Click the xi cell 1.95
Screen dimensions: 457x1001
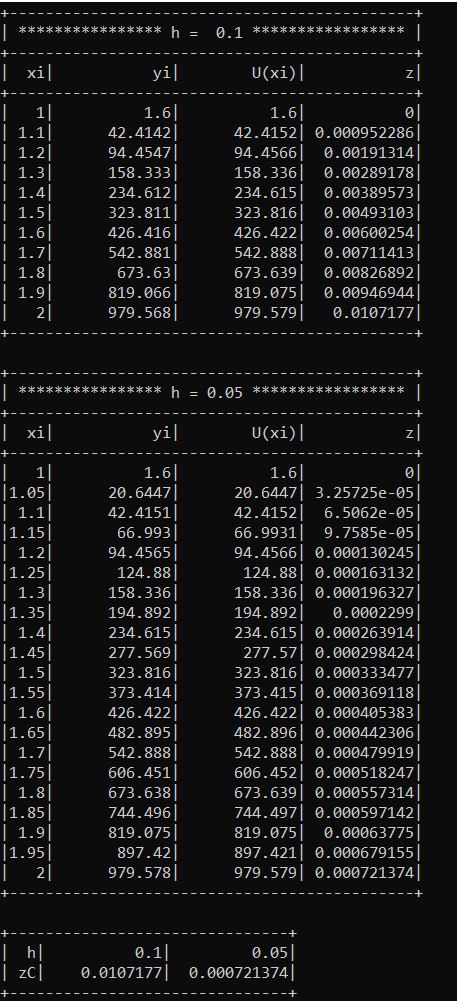click(26, 852)
